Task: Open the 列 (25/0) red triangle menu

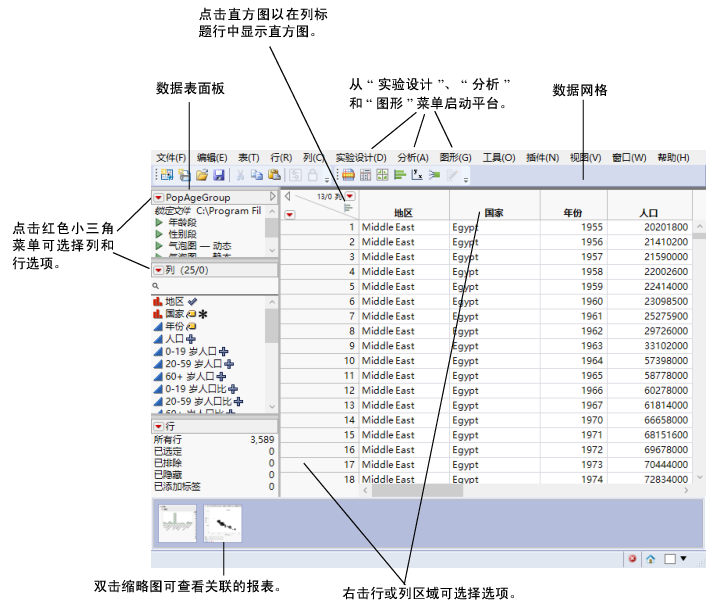Action: pyautogui.click(x=158, y=270)
